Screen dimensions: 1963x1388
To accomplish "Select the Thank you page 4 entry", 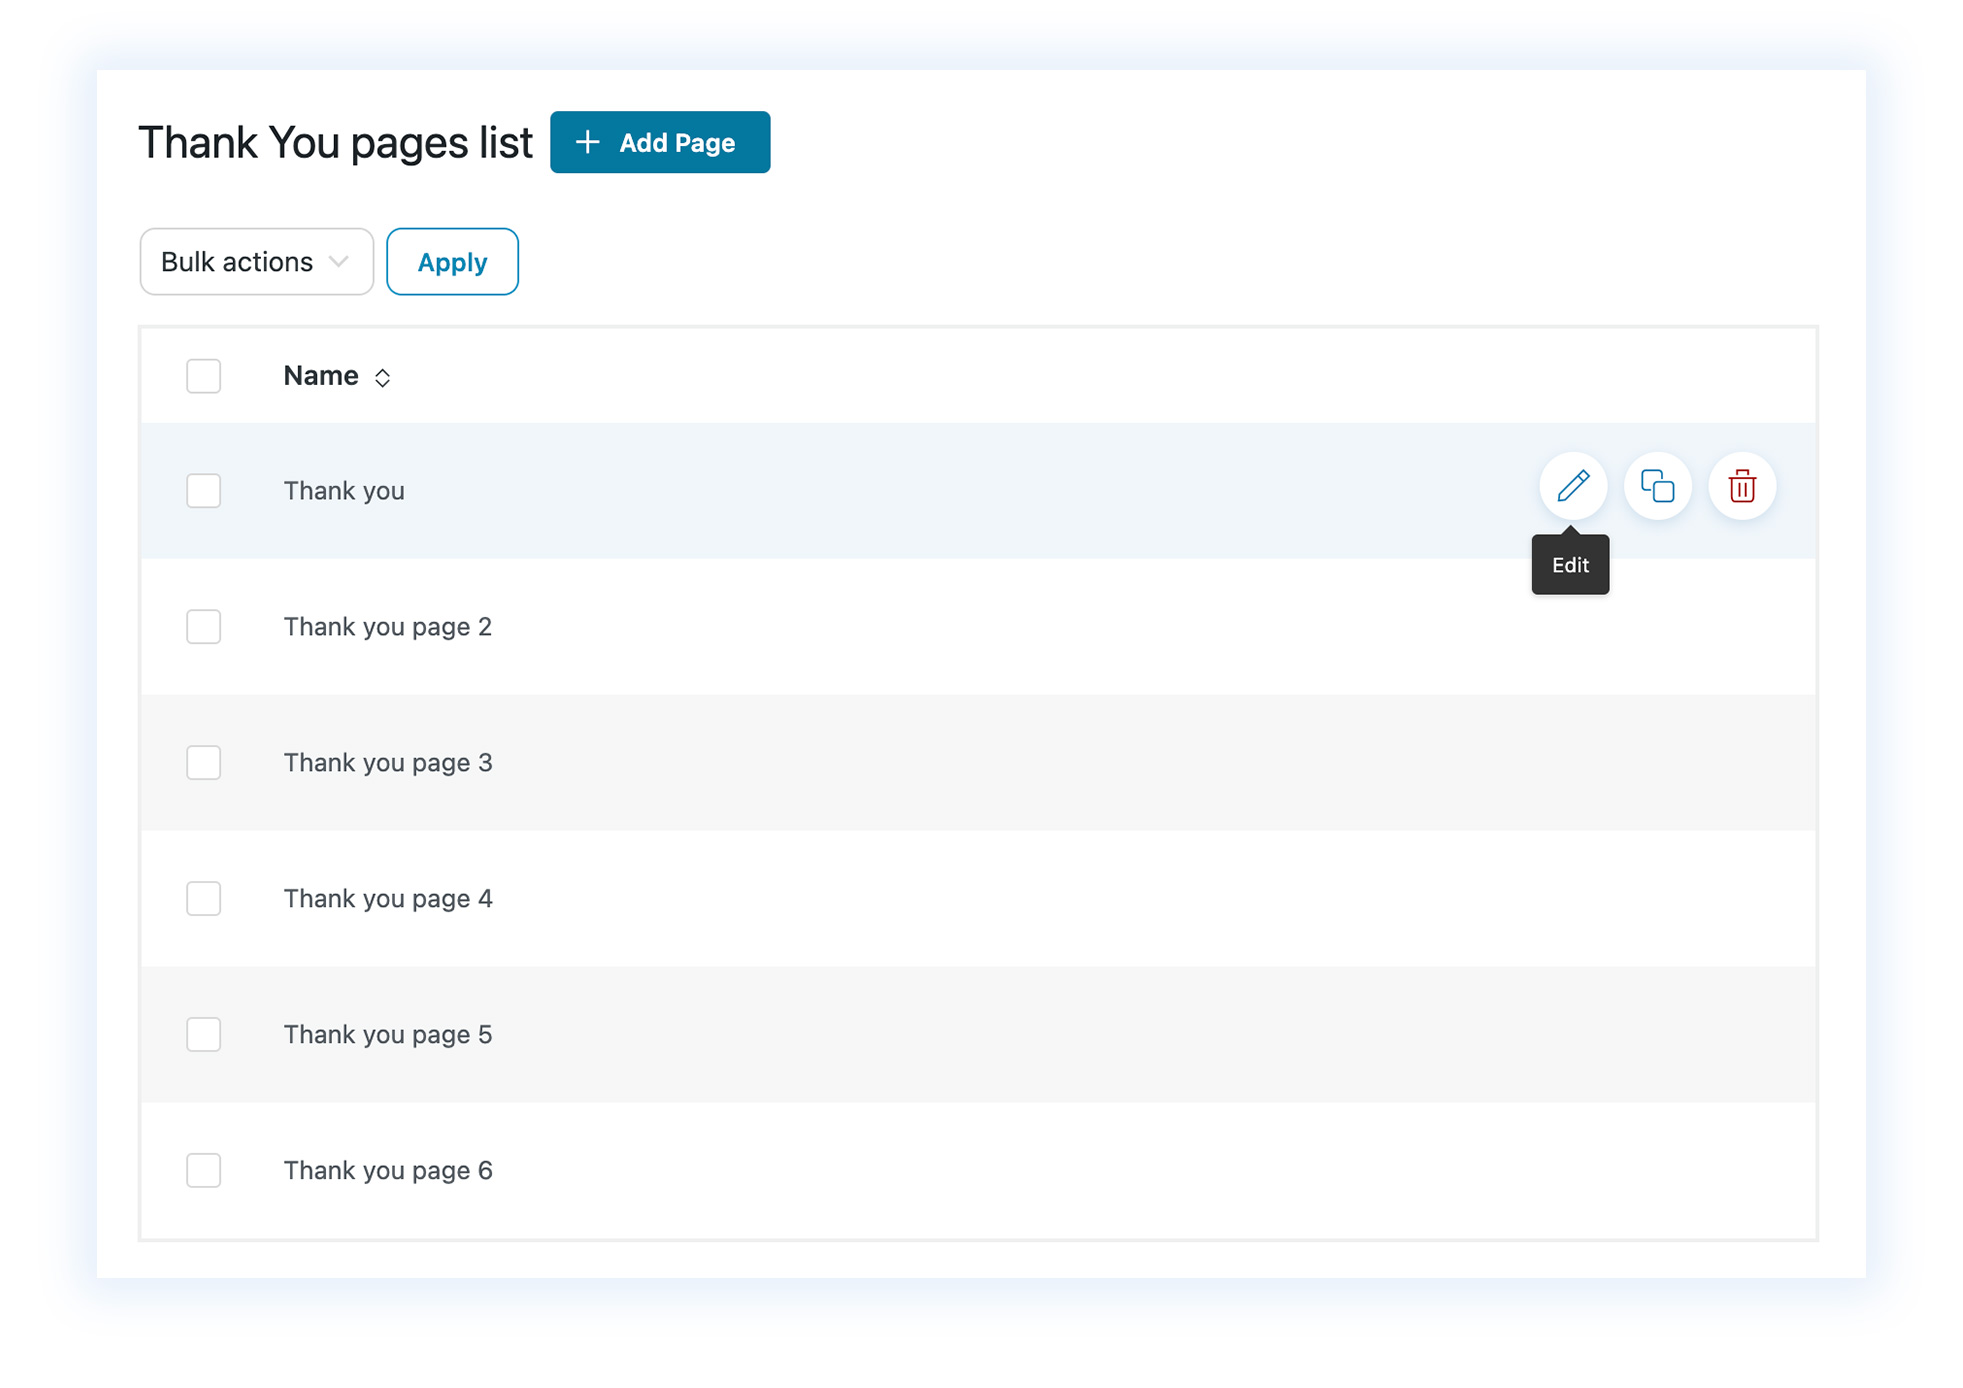I will pos(388,899).
